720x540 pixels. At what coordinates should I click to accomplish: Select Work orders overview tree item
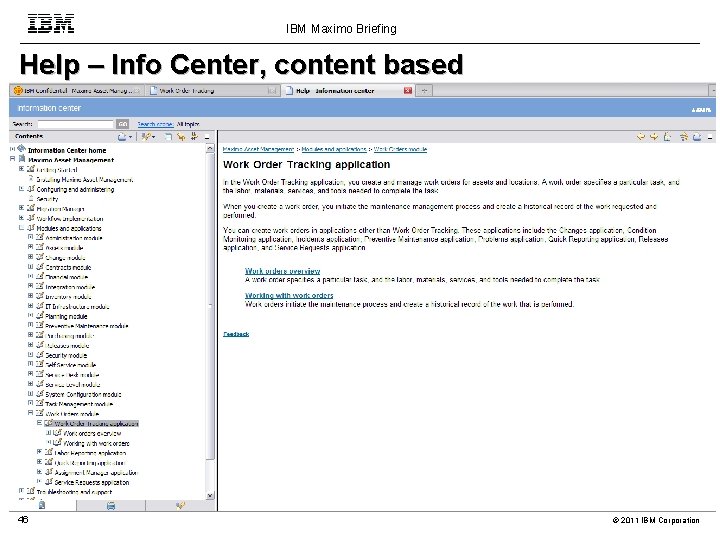coord(92,433)
